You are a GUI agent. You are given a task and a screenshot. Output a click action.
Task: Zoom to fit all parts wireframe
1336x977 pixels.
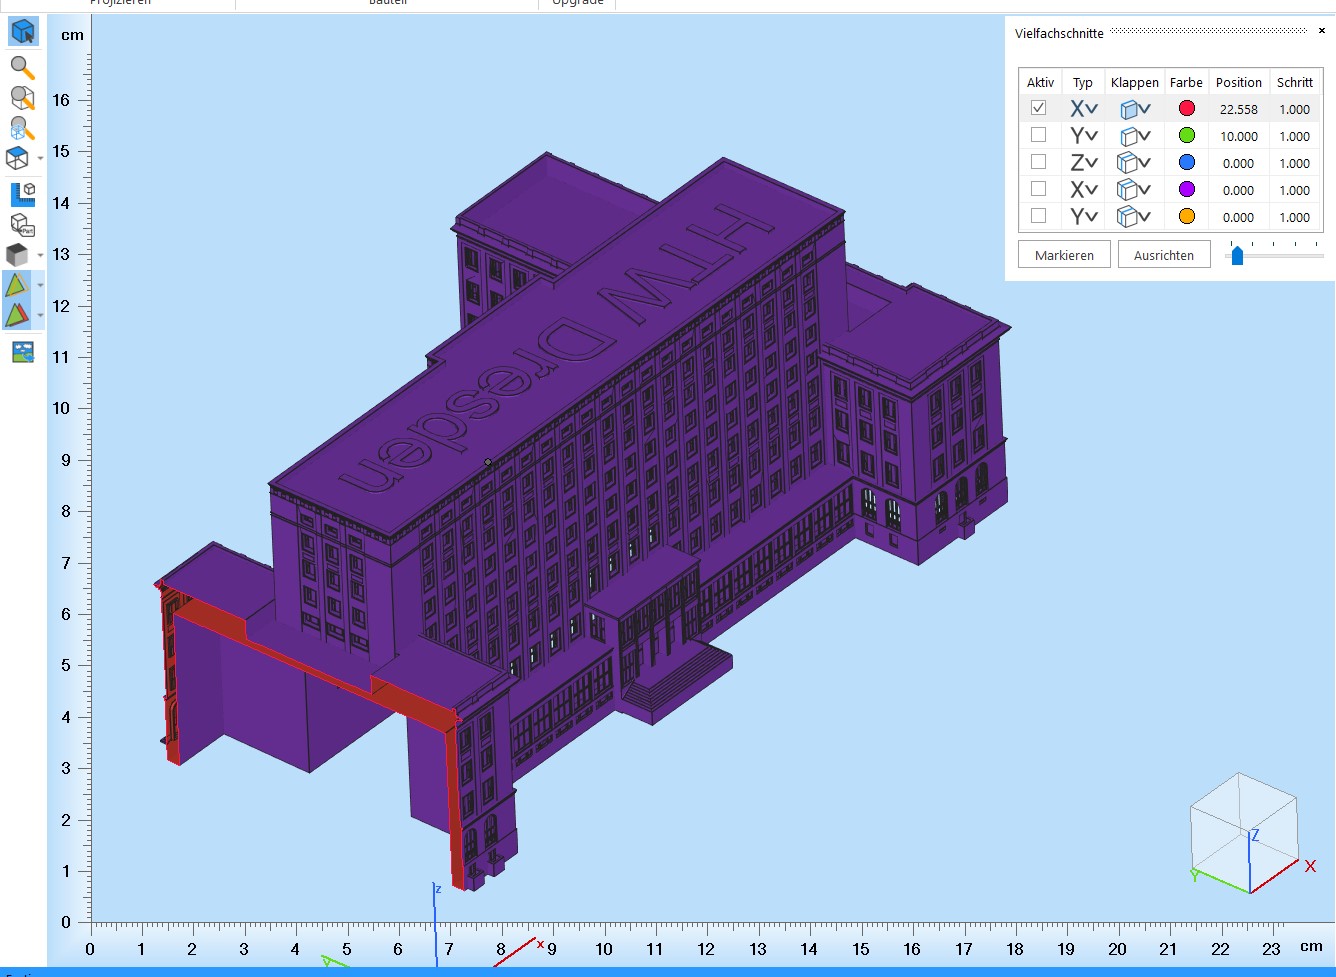[22, 128]
